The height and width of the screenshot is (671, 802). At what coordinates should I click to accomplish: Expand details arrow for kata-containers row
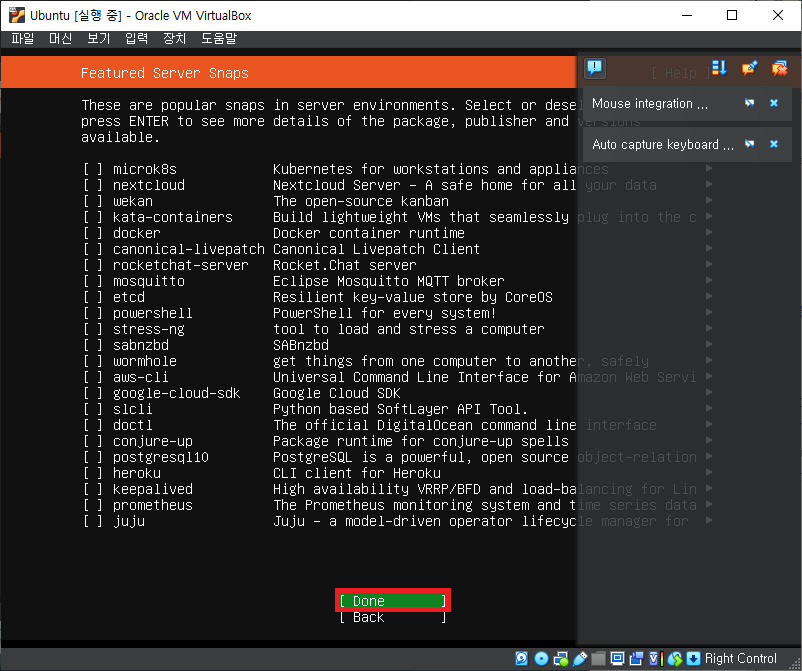709,216
